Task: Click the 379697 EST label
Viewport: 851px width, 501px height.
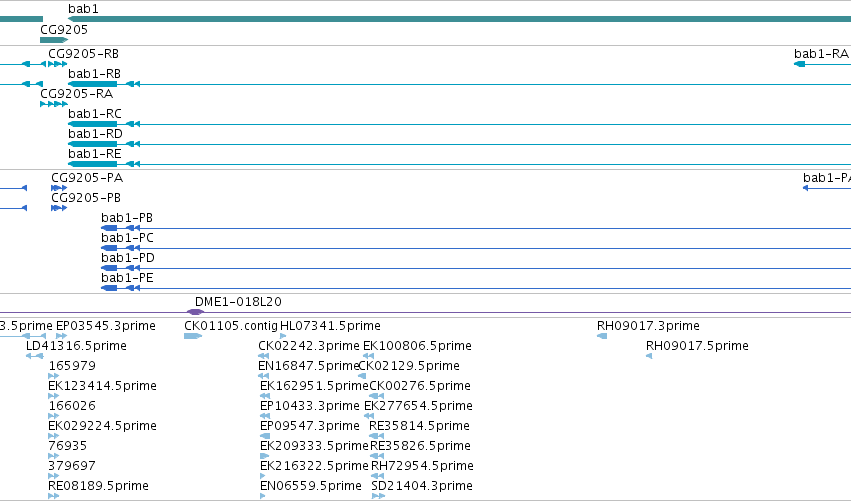Action: [72, 466]
